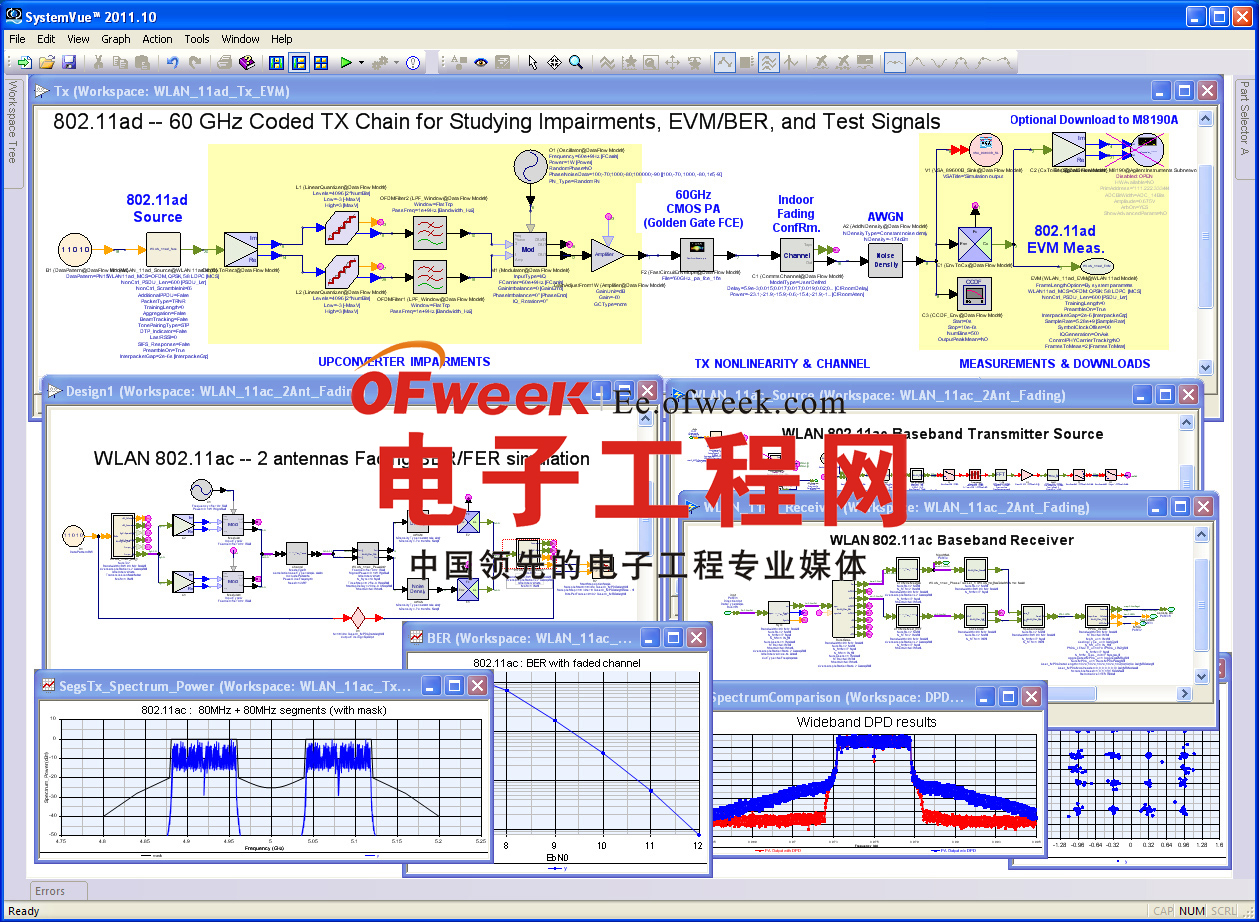Click the Mod modulator block in Tx schematic
The image size is (1259, 922).
pos(528,249)
